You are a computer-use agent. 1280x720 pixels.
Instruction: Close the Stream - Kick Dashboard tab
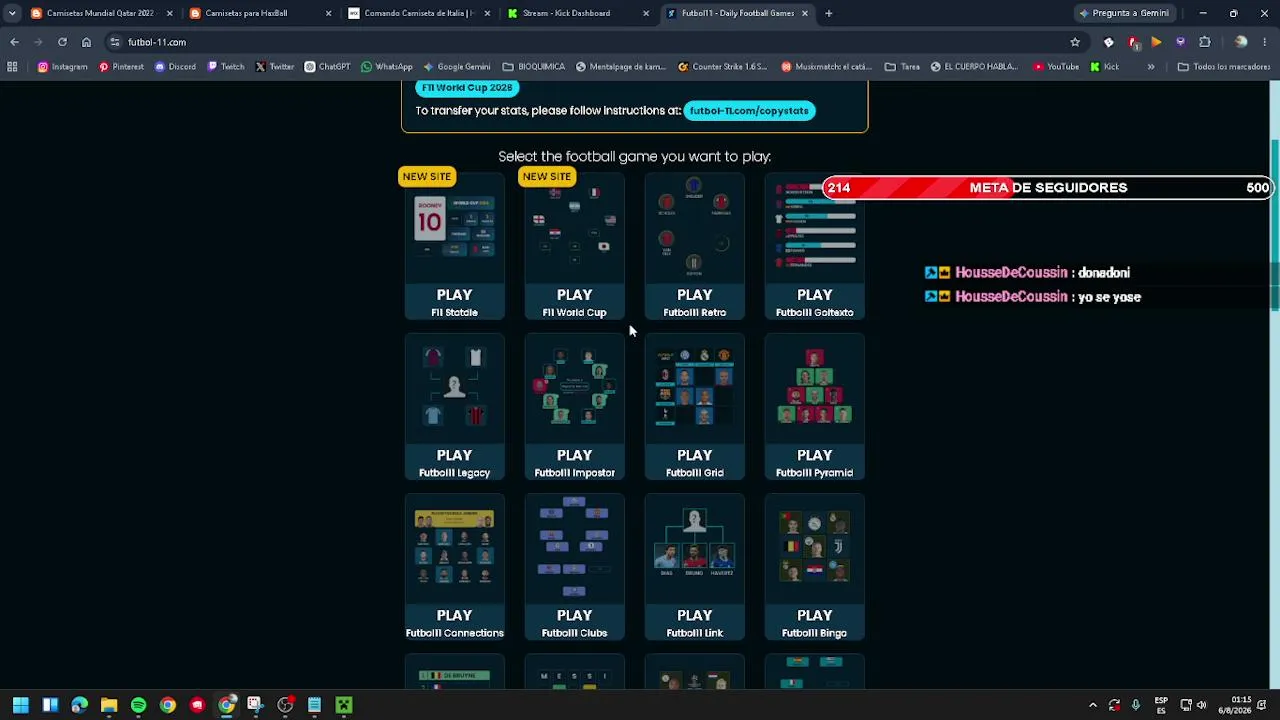[x=646, y=13]
